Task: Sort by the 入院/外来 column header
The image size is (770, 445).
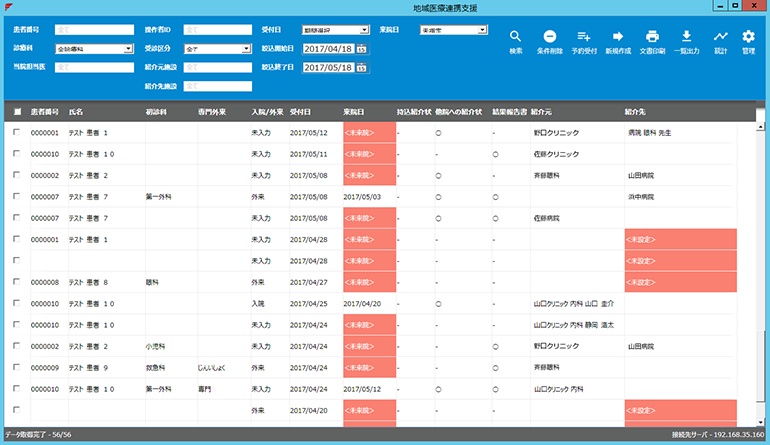Action: pos(267,112)
